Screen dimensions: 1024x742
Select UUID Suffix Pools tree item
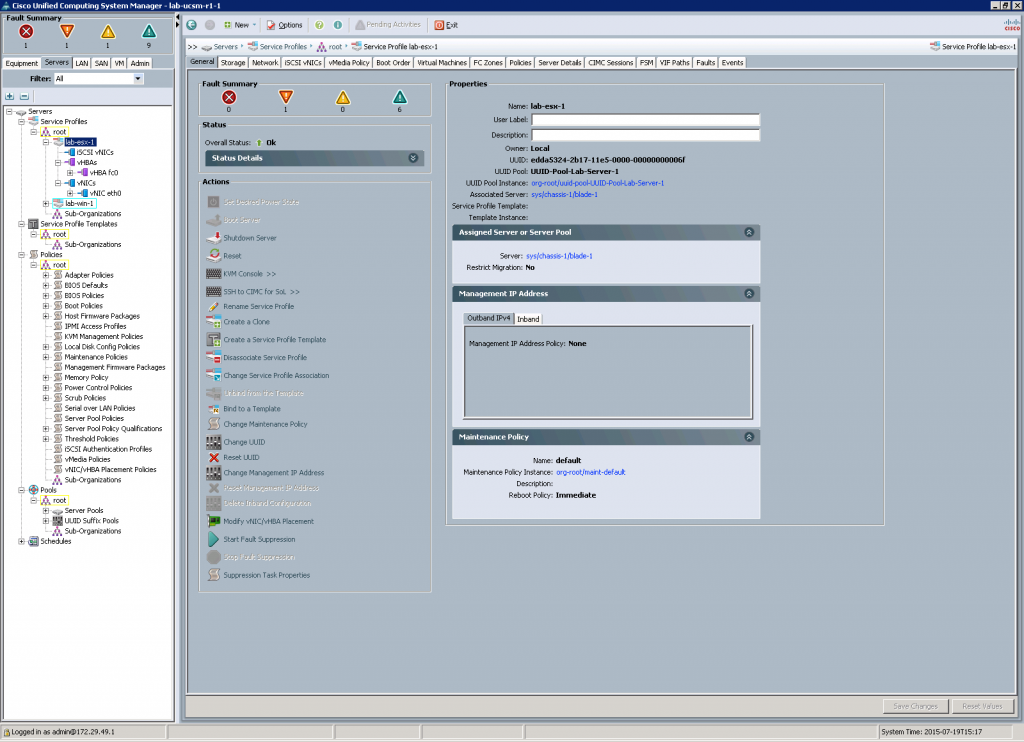pyautogui.click(x=91, y=521)
